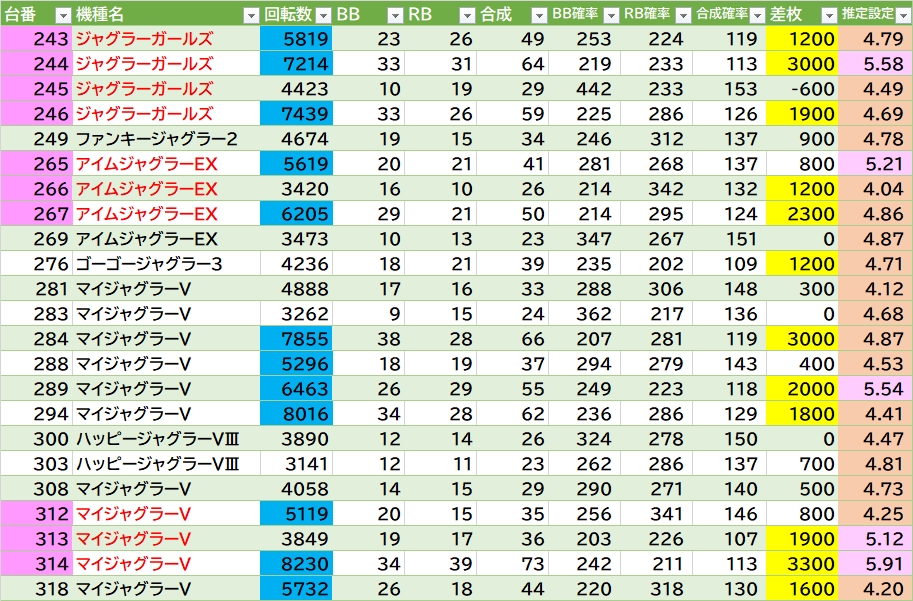
Task: Click spin count cell 5119
Action: pos(296,514)
